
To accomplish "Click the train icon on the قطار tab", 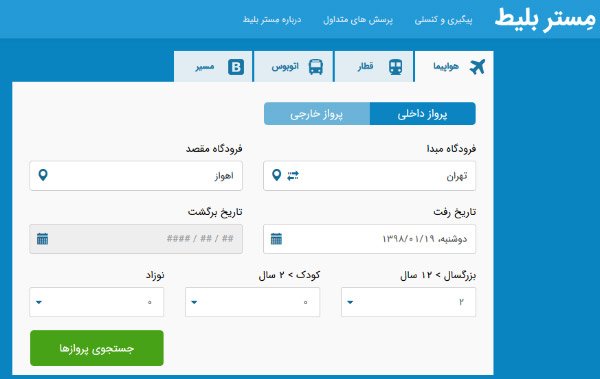I will pyautogui.click(x=395, y=67).
